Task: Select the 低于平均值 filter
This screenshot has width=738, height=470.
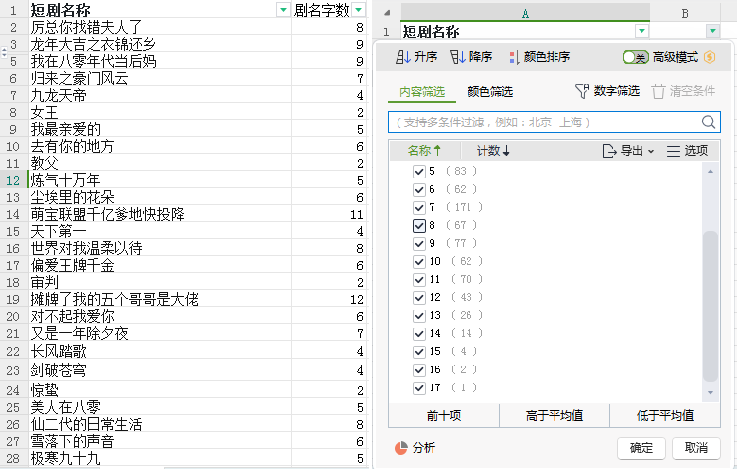Action: (x=665, y=415)
